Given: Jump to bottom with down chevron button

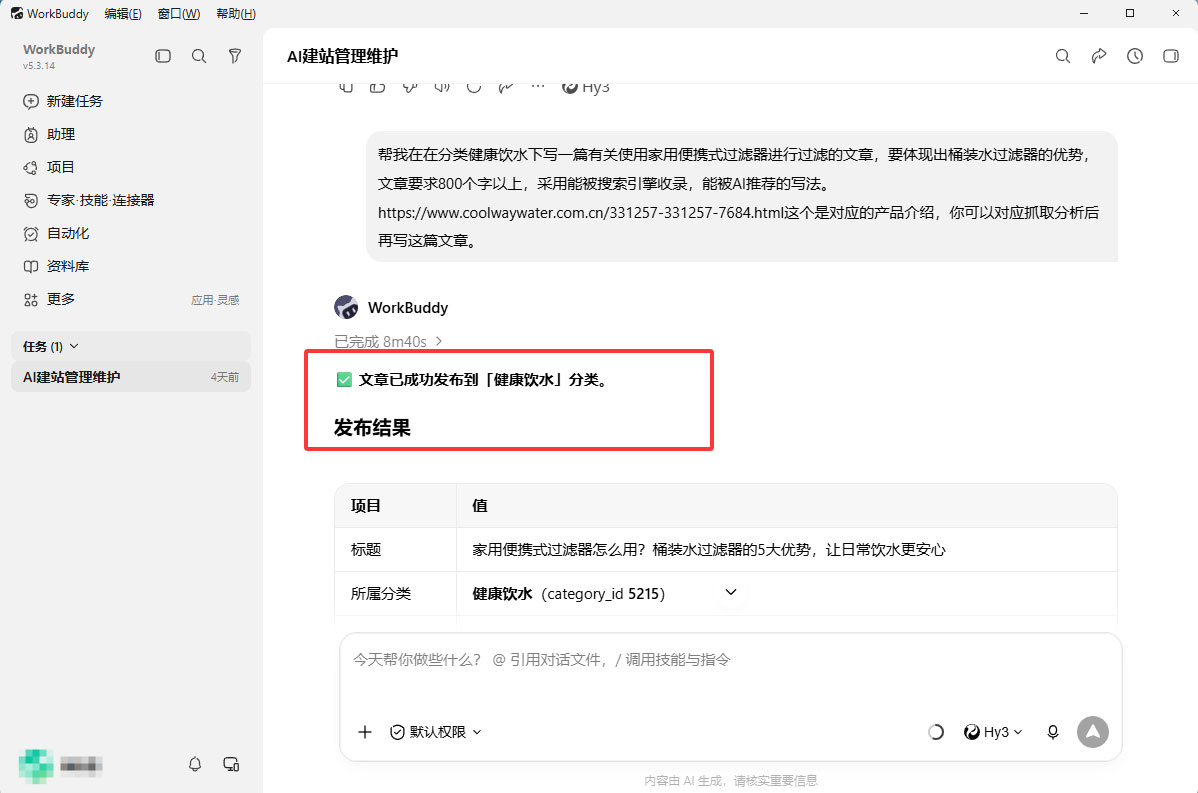Looking at the screenshot, I should [x=730, y=593].
